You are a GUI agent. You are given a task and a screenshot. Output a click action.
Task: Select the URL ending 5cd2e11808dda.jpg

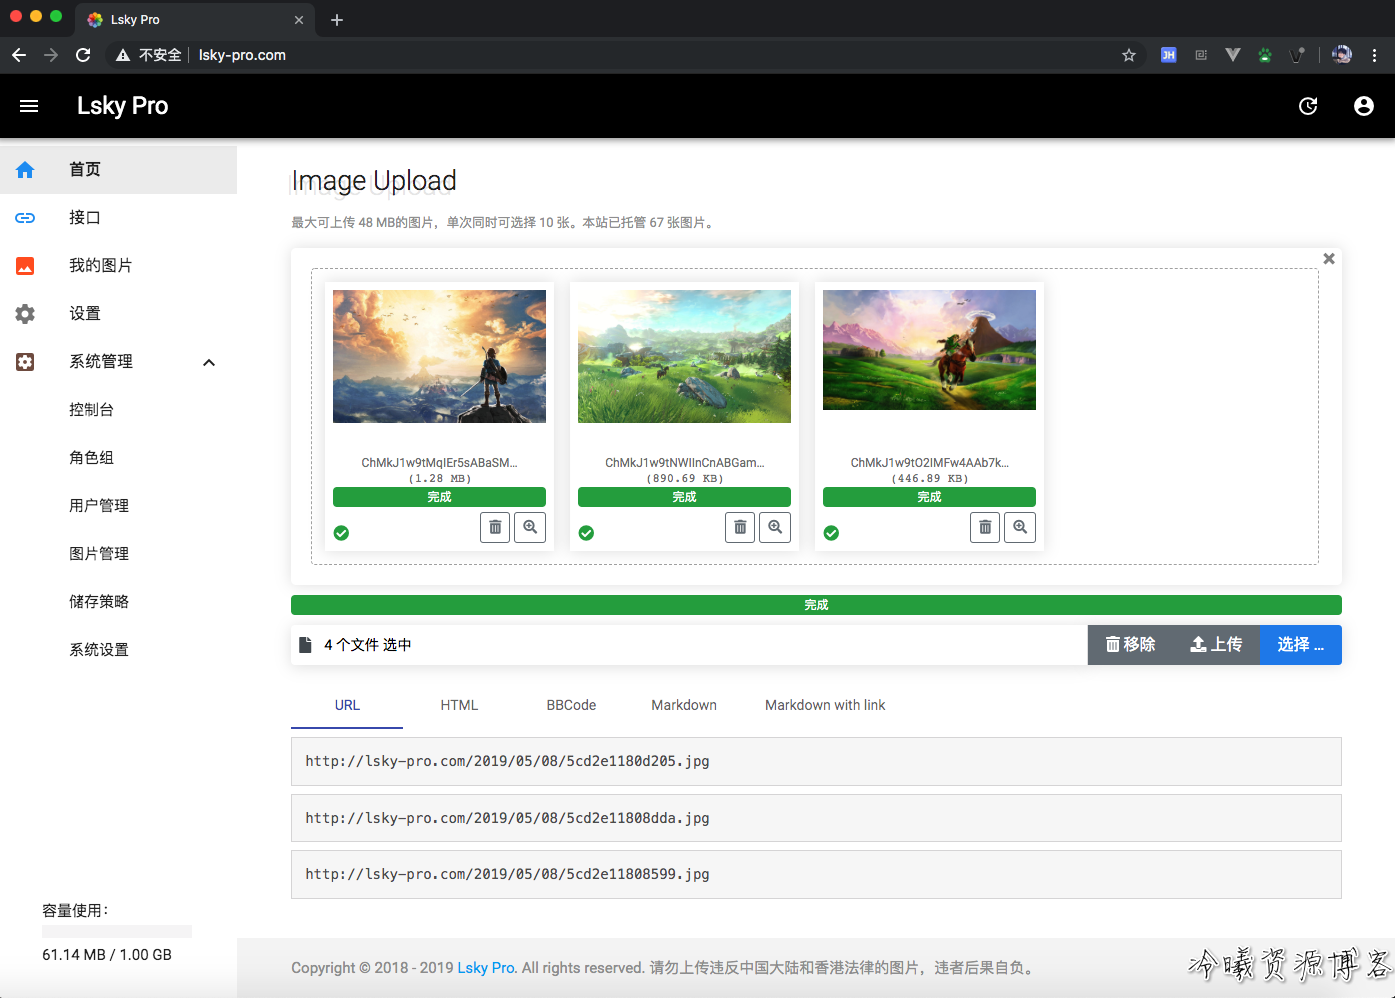click(x=816, y=818)
